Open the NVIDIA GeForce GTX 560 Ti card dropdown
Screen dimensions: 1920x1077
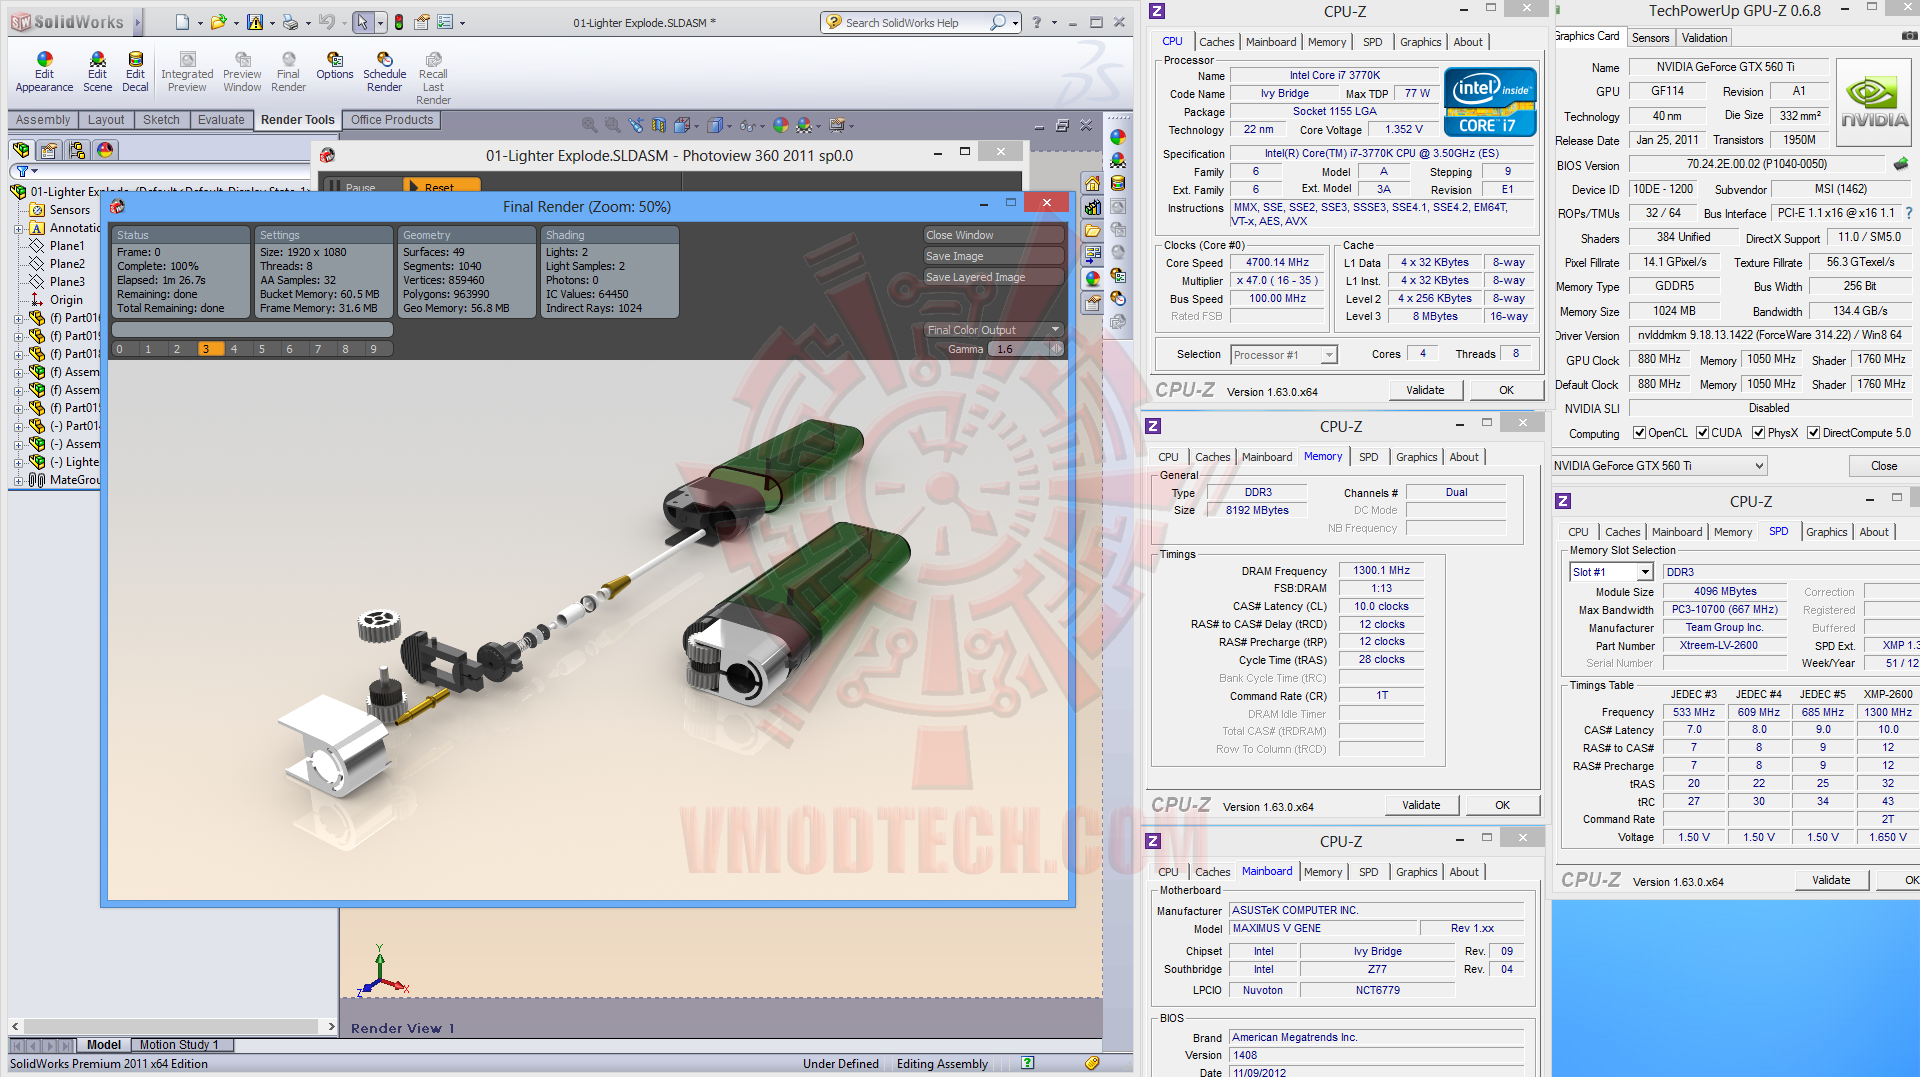(1659, 466)
